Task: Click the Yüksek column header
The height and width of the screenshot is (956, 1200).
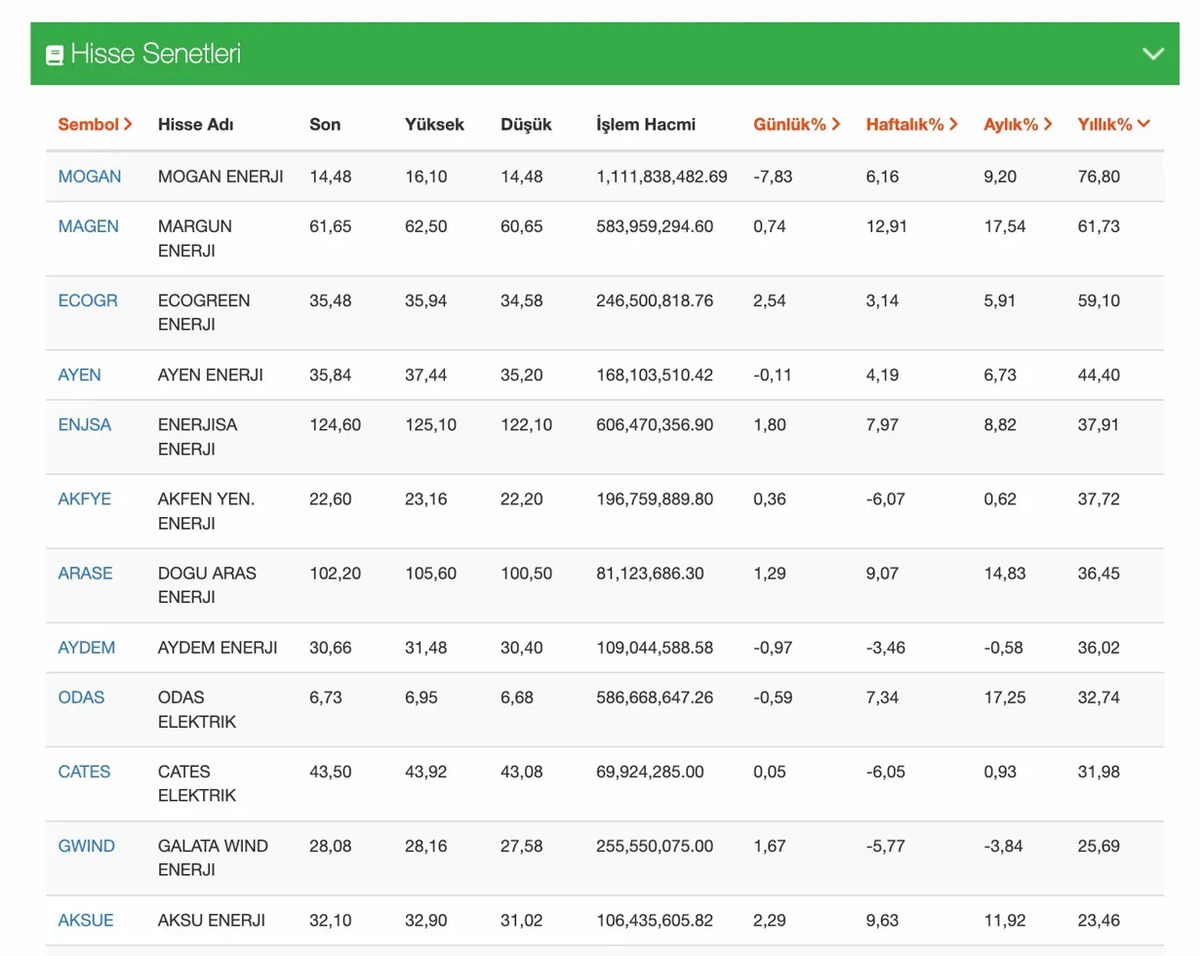Action: 434,125
